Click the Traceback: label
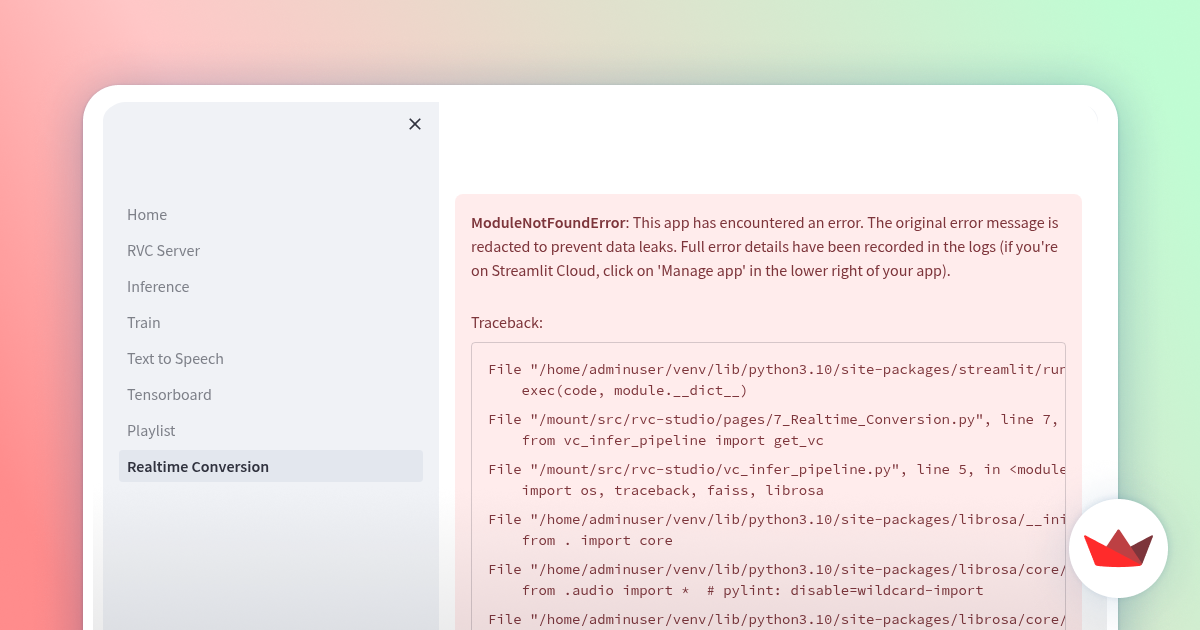 pyautogui.click(x=507, y=323)
